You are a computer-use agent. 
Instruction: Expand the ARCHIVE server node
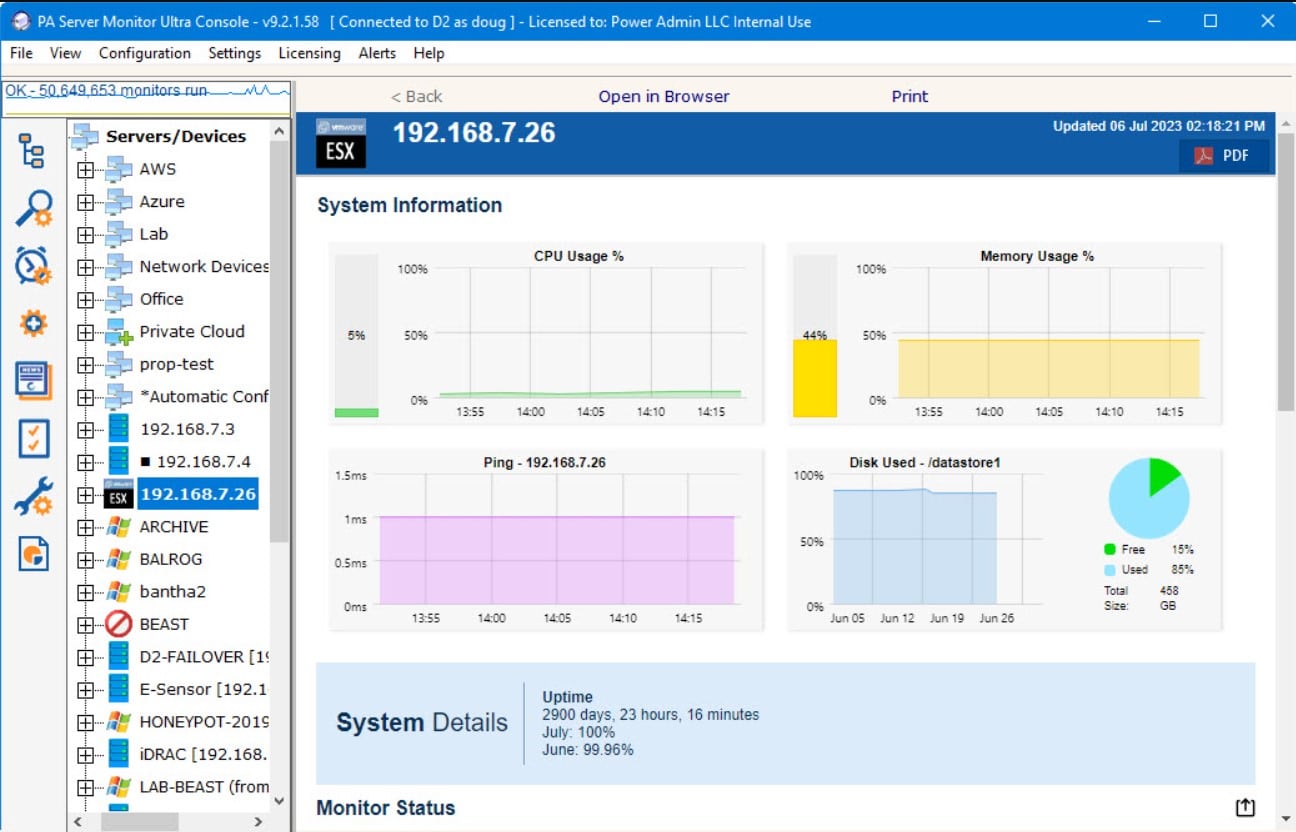pos(85,527)
